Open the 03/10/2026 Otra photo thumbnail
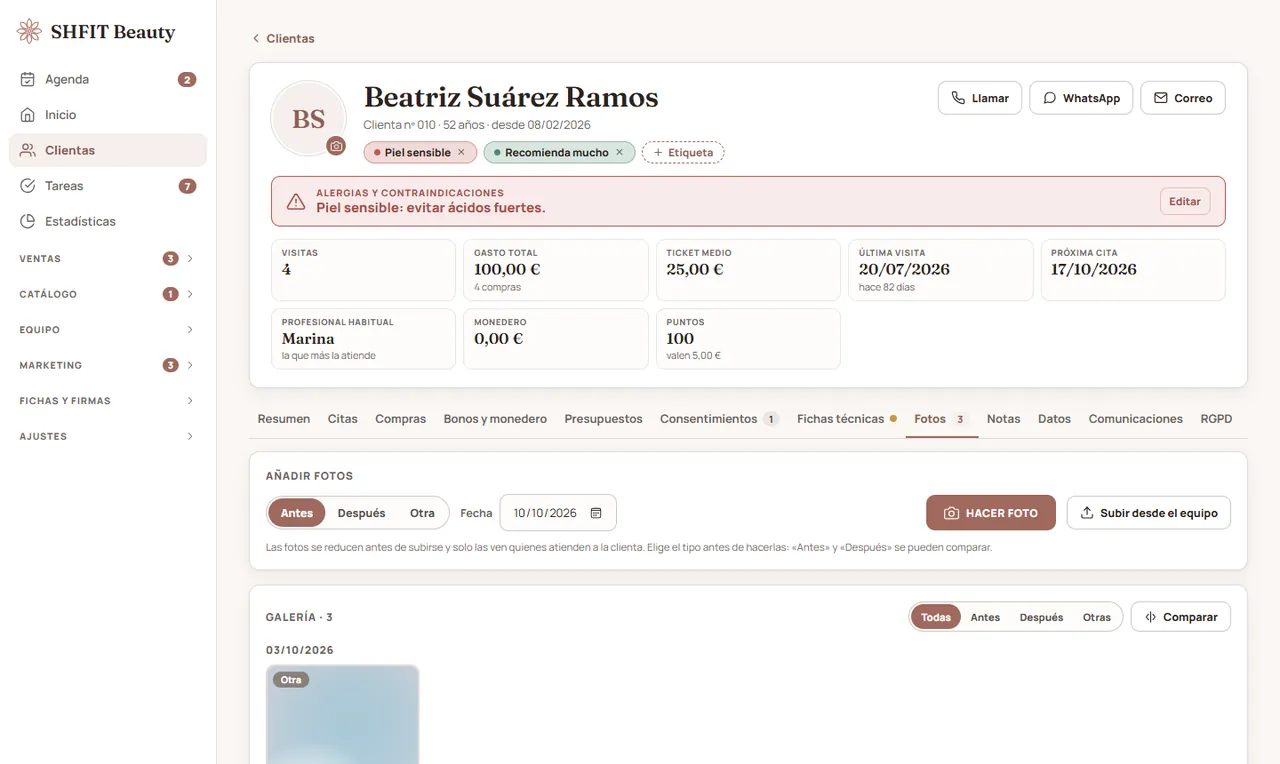This screenshot has height=764, width=1280. point(342,714)
